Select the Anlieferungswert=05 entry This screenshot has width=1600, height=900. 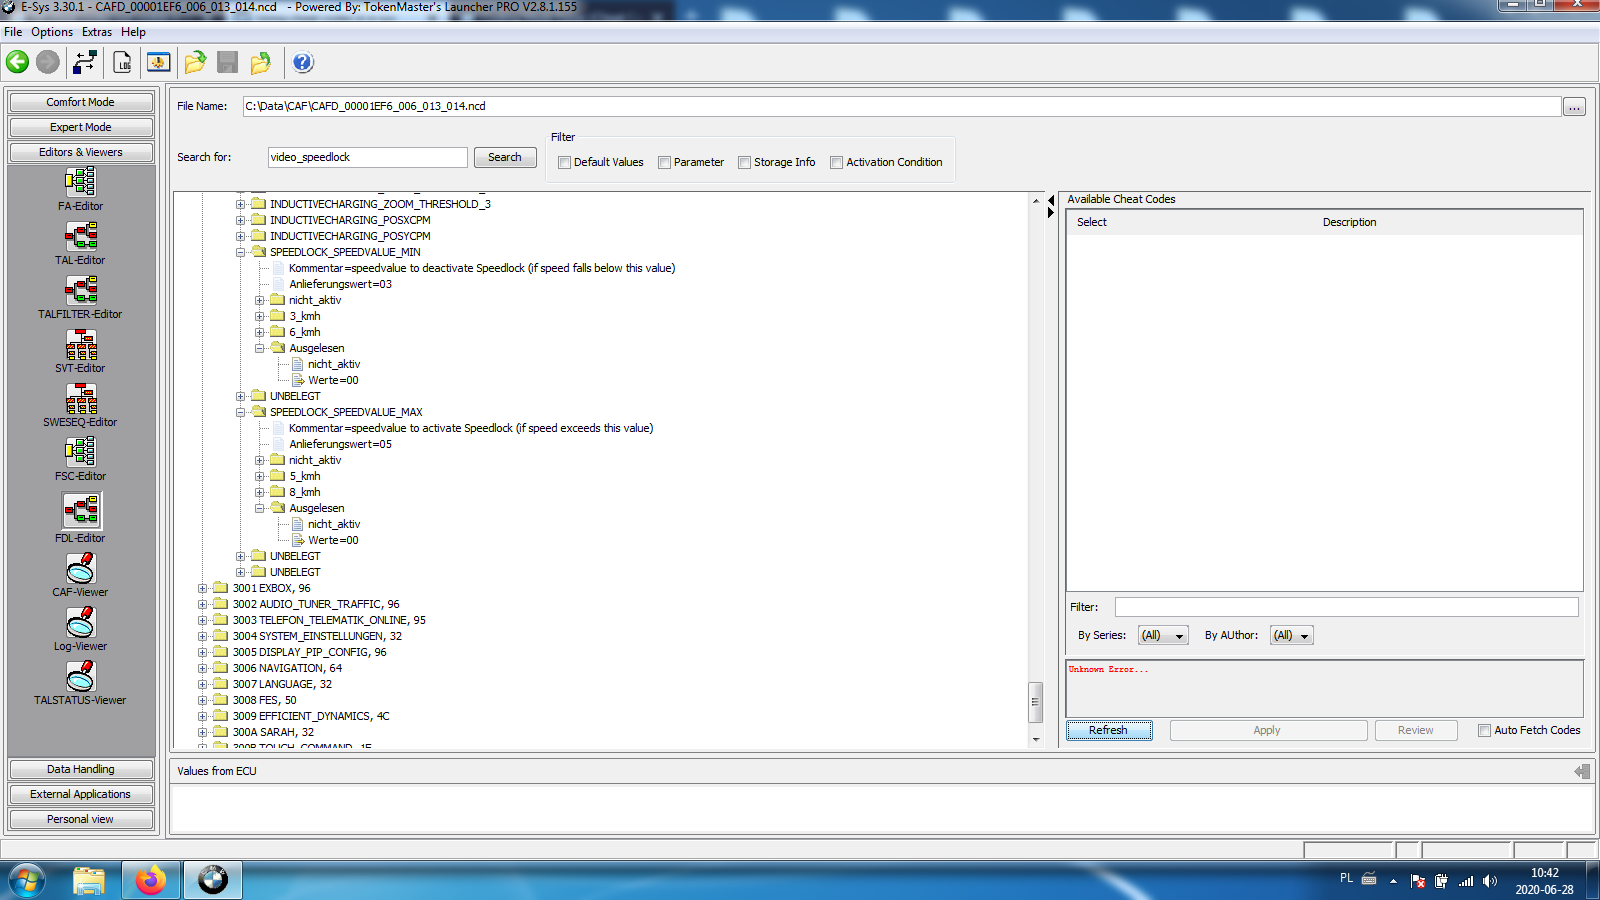point(340,444)
